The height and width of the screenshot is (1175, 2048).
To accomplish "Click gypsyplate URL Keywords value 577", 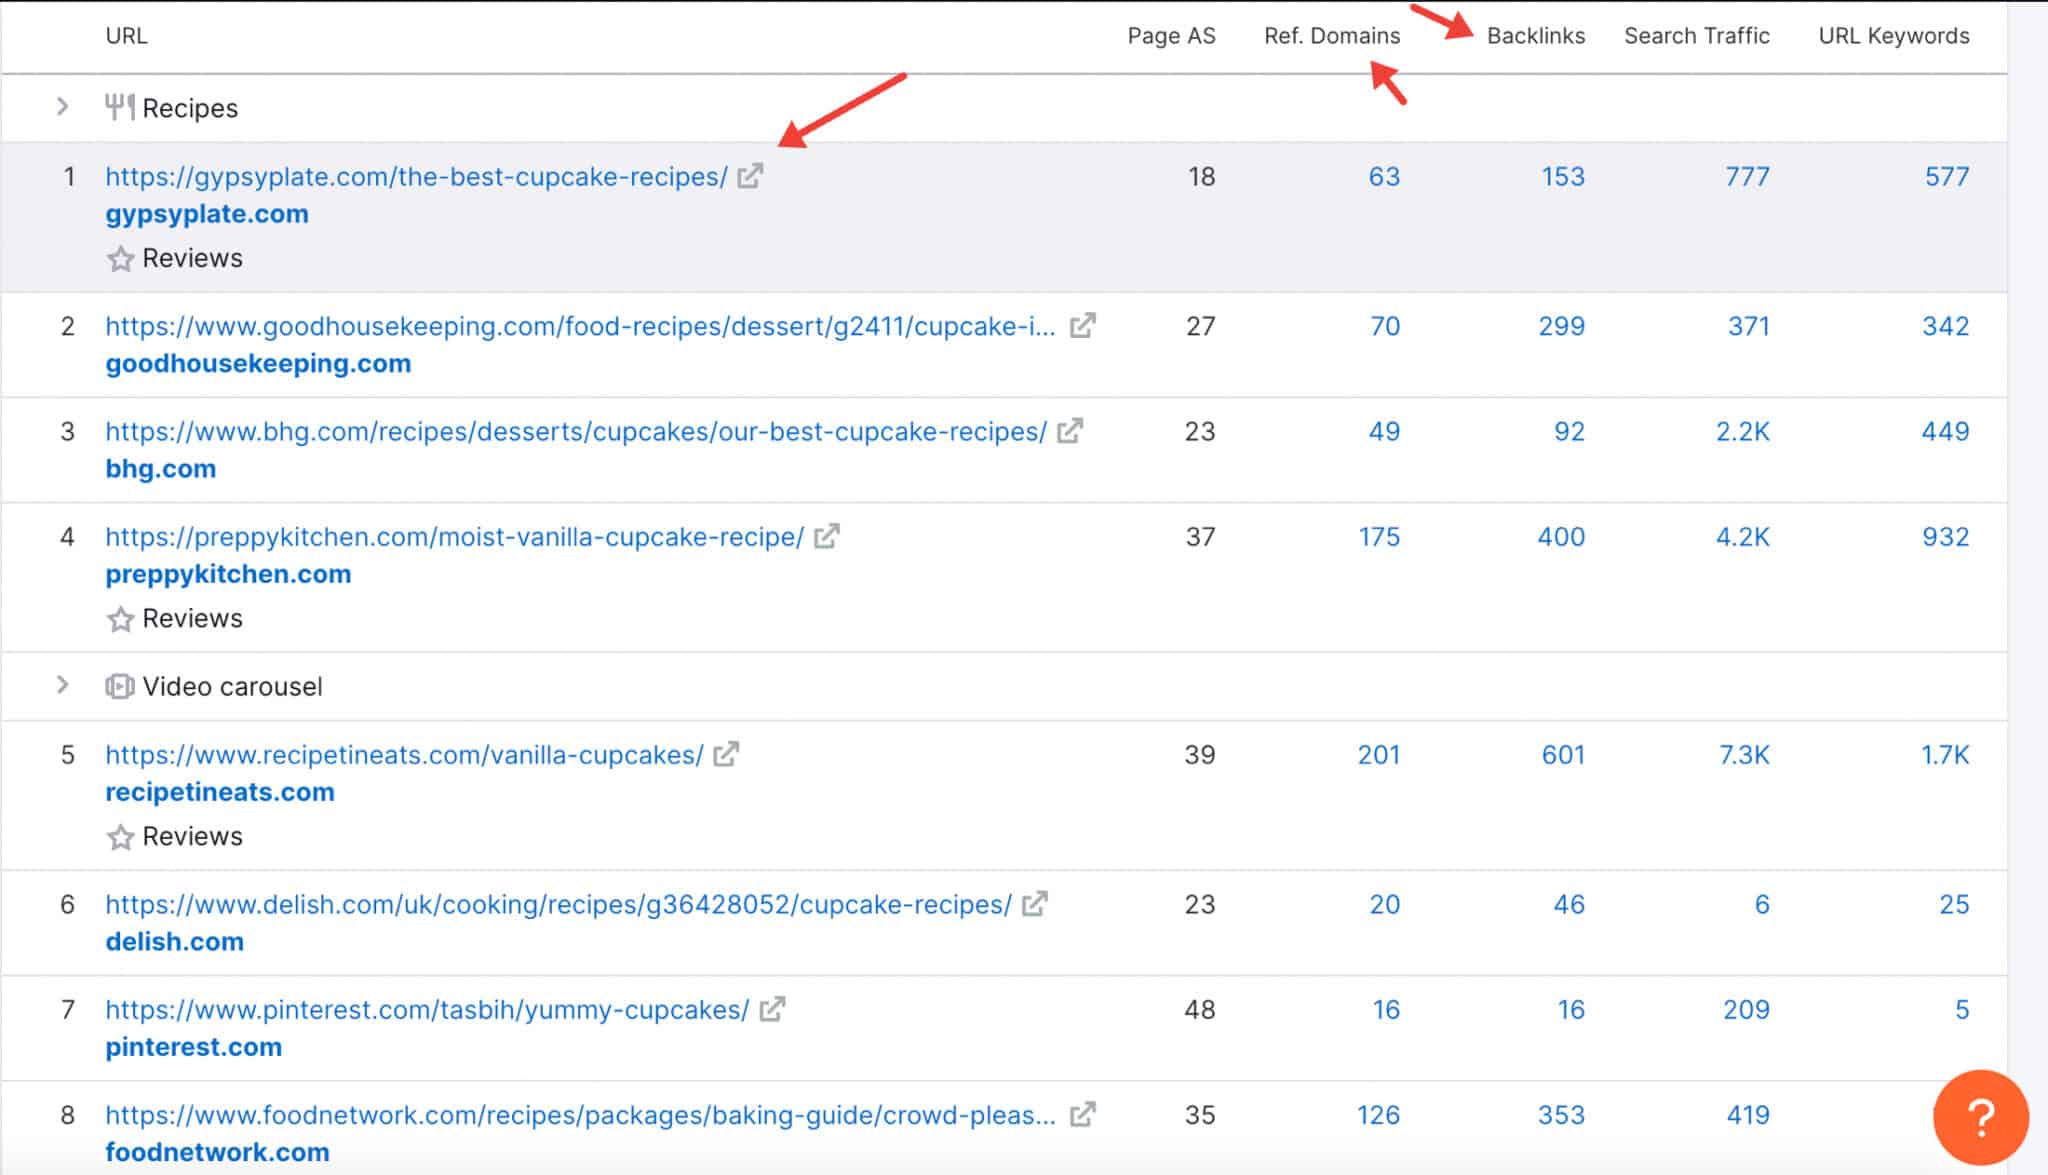I will [x=1947, y=177].
